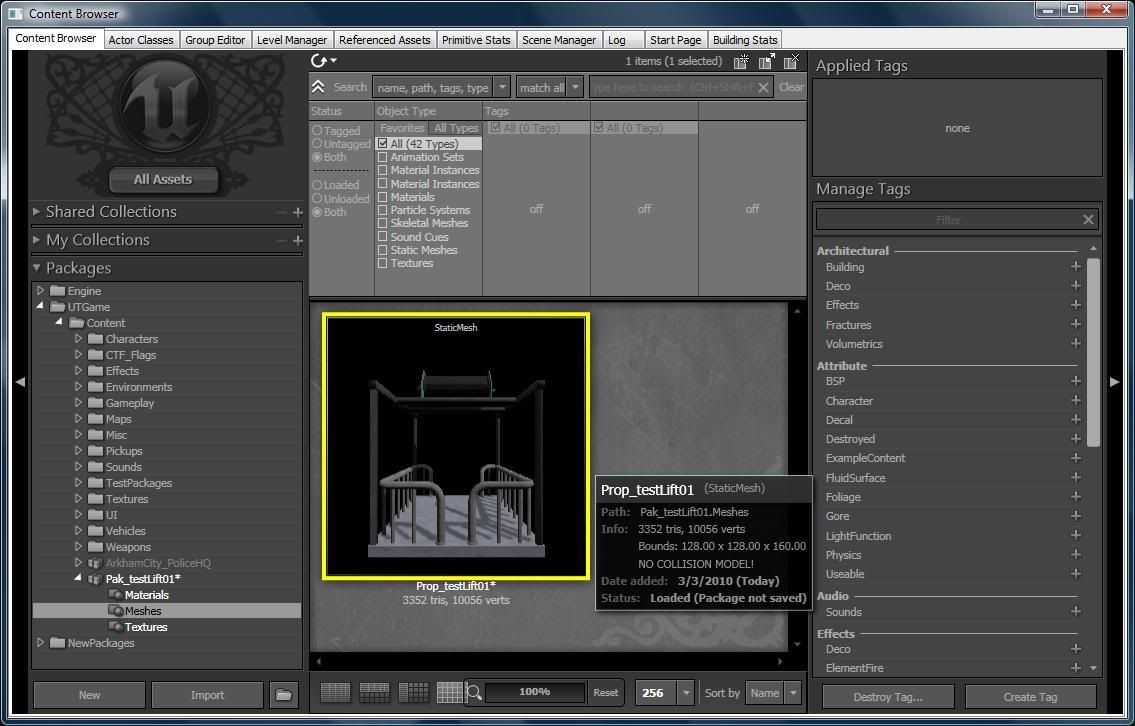Apply the Sounds tag via its plus
The image size is (1135, 726).
tap(1076, 611)
